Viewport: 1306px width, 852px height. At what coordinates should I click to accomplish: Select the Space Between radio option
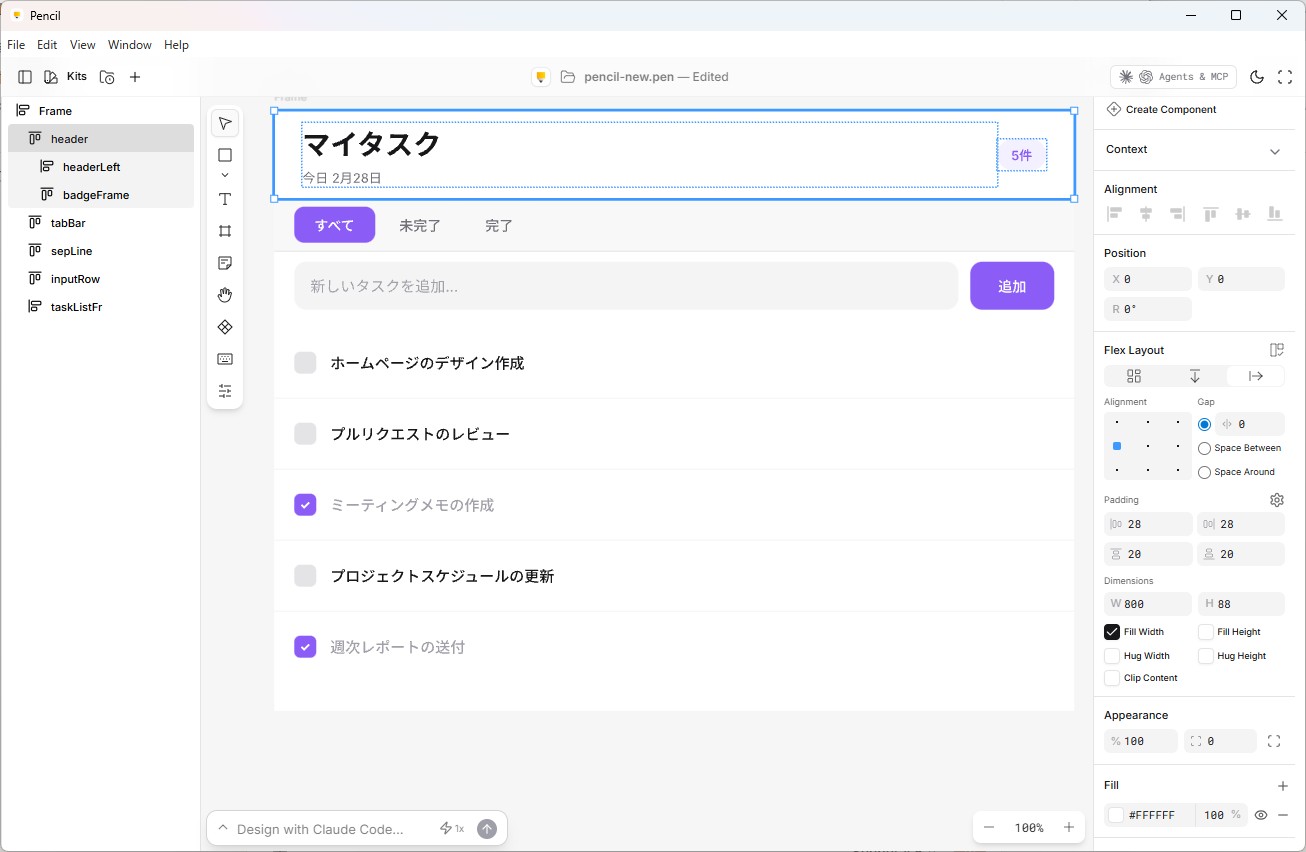(x=1204, y=449)
